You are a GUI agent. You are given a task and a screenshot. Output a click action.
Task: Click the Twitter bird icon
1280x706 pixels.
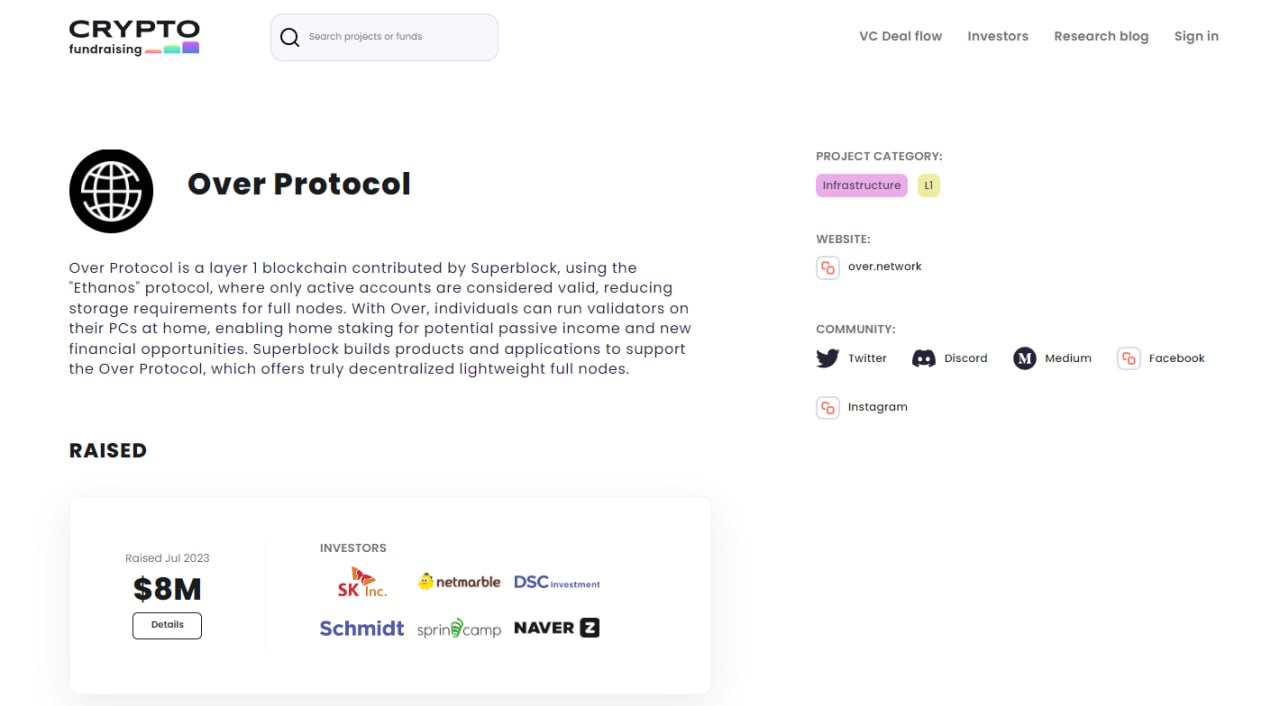[827, 358]
